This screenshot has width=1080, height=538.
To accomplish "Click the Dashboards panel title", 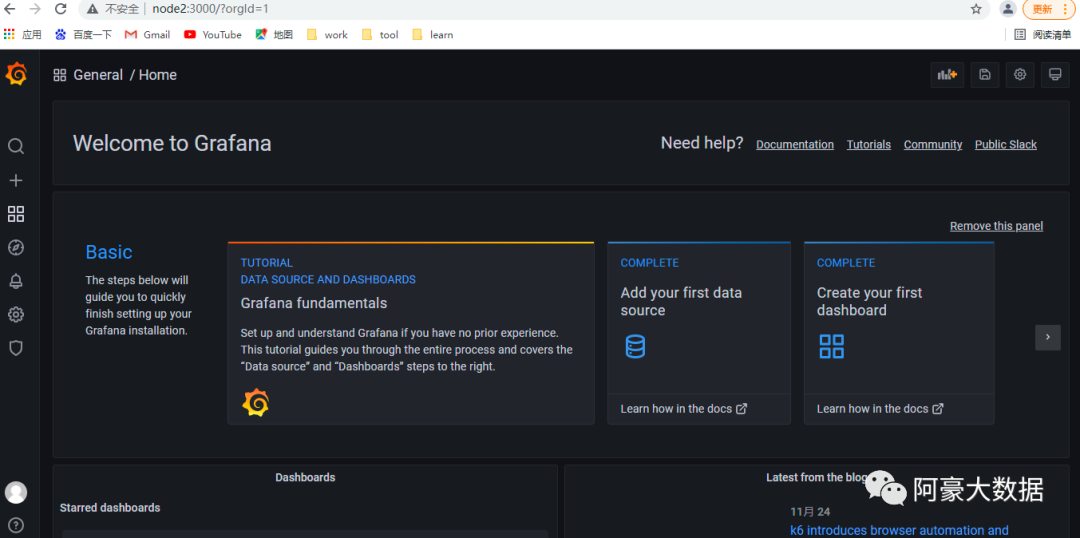I will pos(305,477).
